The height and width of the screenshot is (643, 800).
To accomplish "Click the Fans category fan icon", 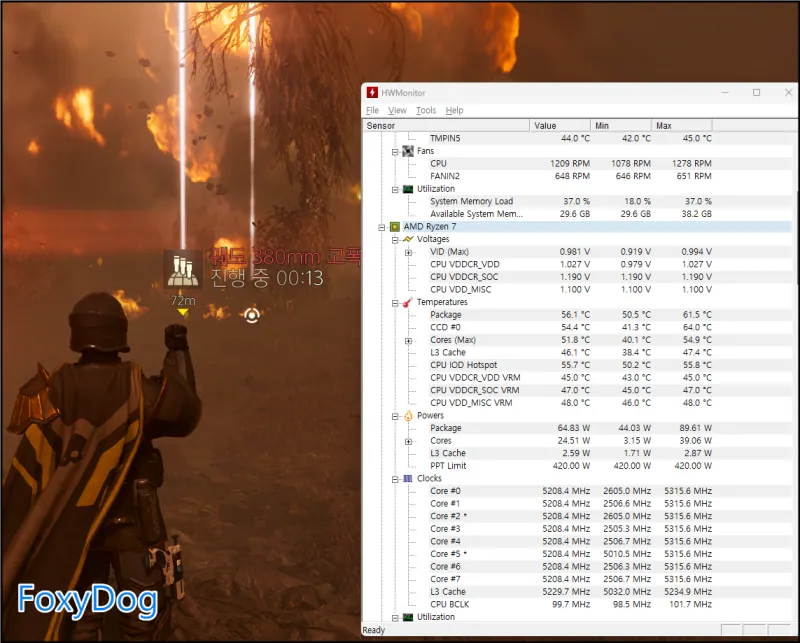I will coord(408,151).
